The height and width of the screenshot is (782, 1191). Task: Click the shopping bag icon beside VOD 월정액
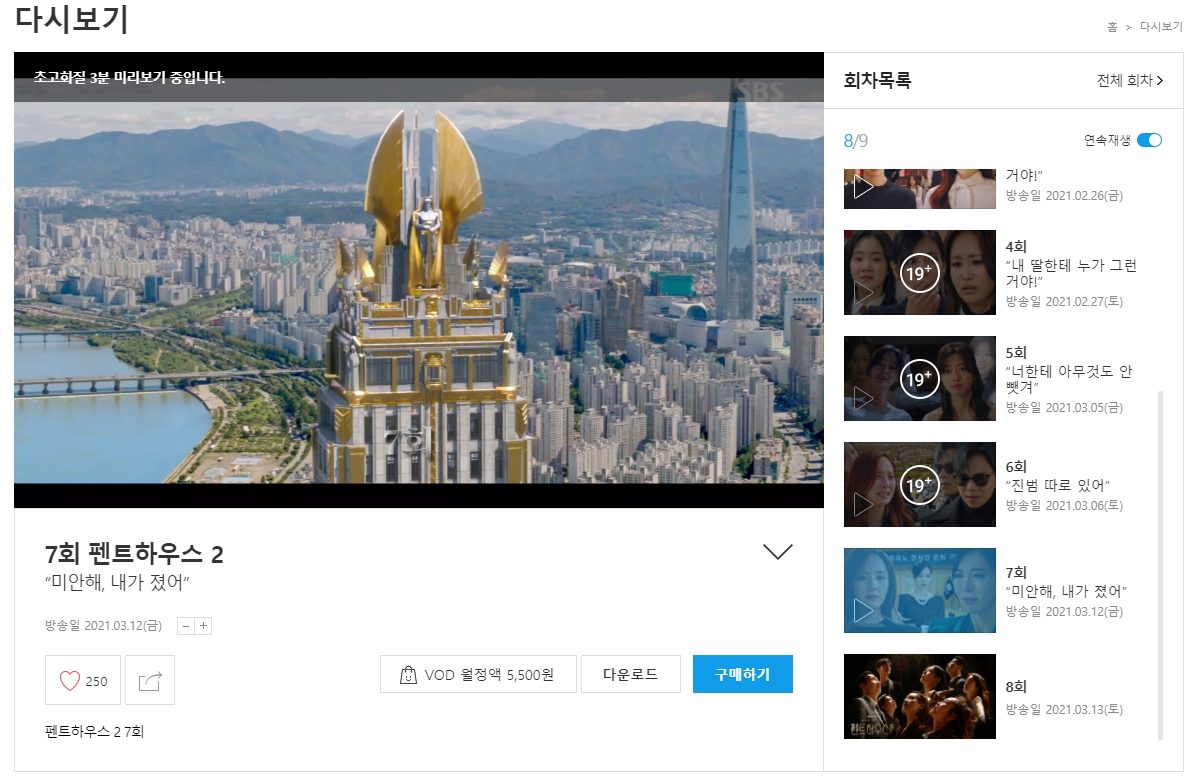point(408,675)
